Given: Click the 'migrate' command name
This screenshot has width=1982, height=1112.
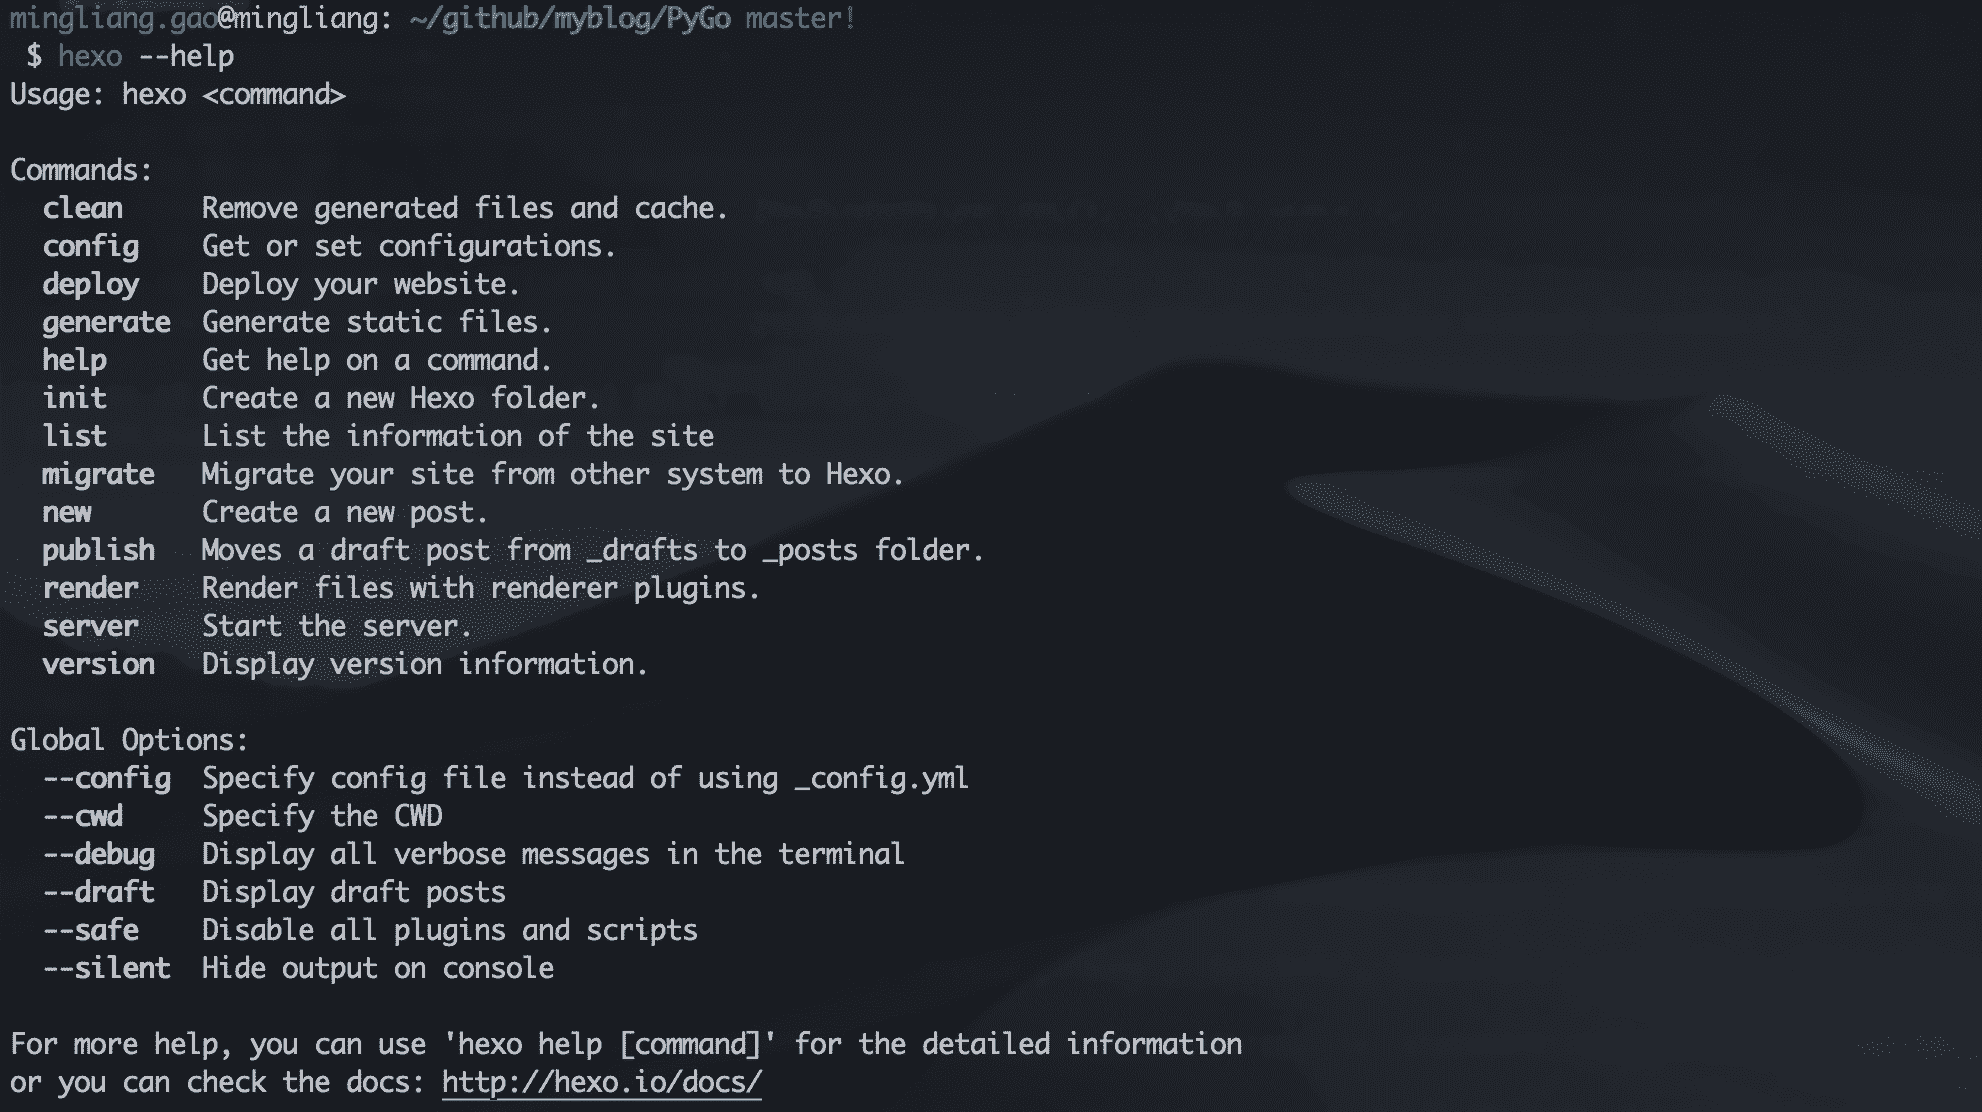Looking at the screenshot, I should point(98,474).
